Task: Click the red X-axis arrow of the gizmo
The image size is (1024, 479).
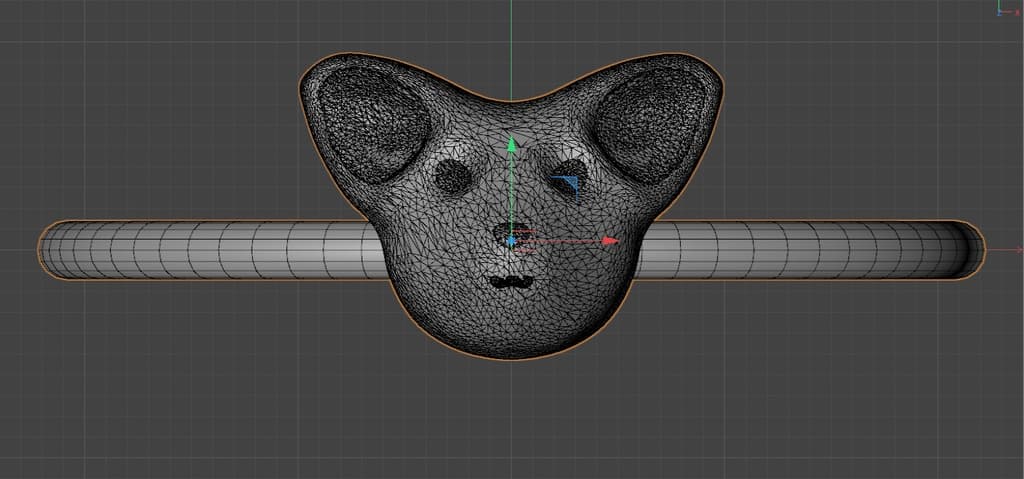Action: [x=610, y=241]
